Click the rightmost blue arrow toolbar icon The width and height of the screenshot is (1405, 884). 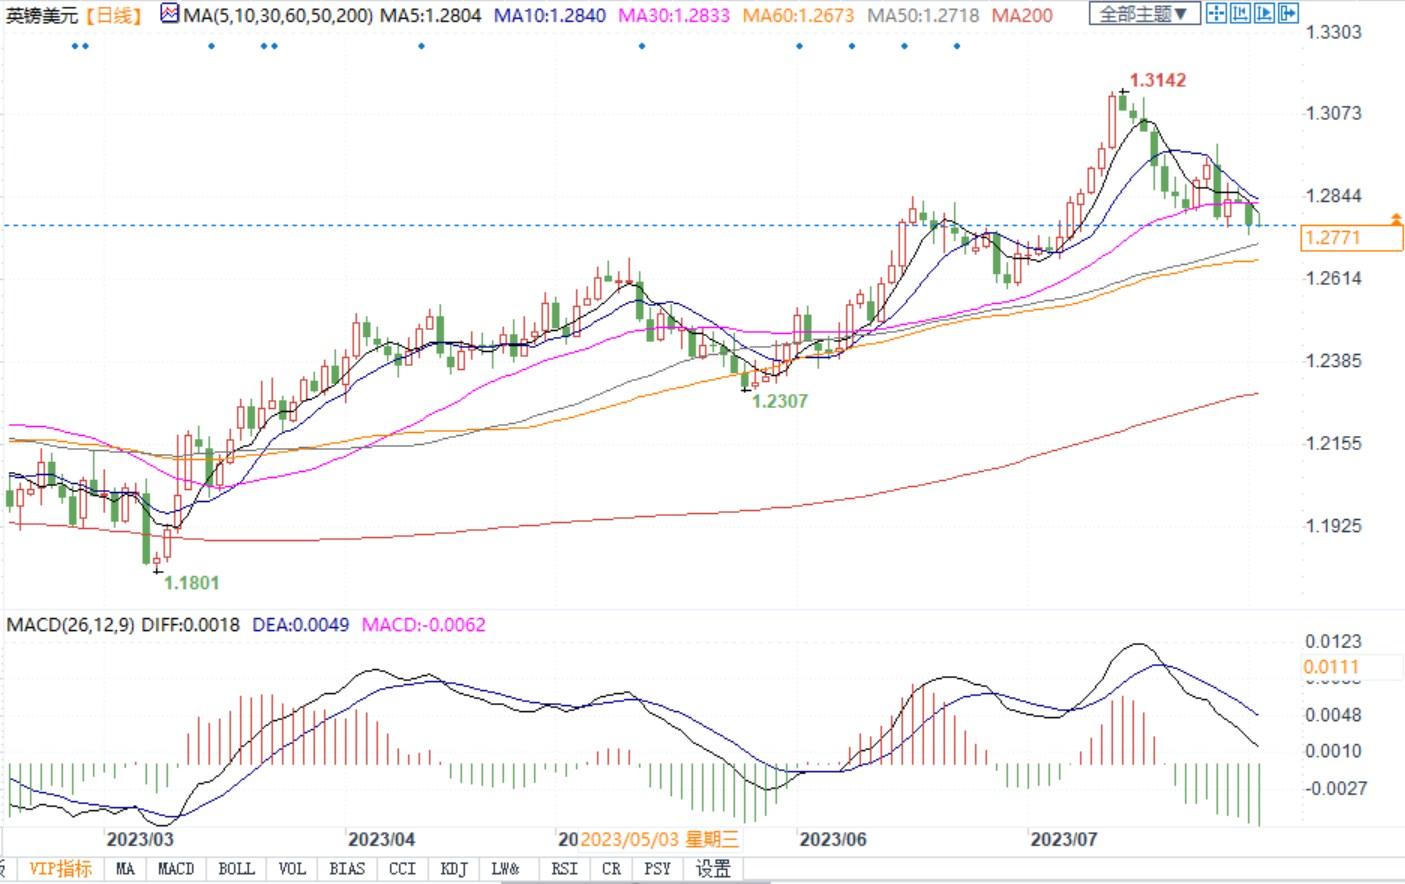(1288, 13)
